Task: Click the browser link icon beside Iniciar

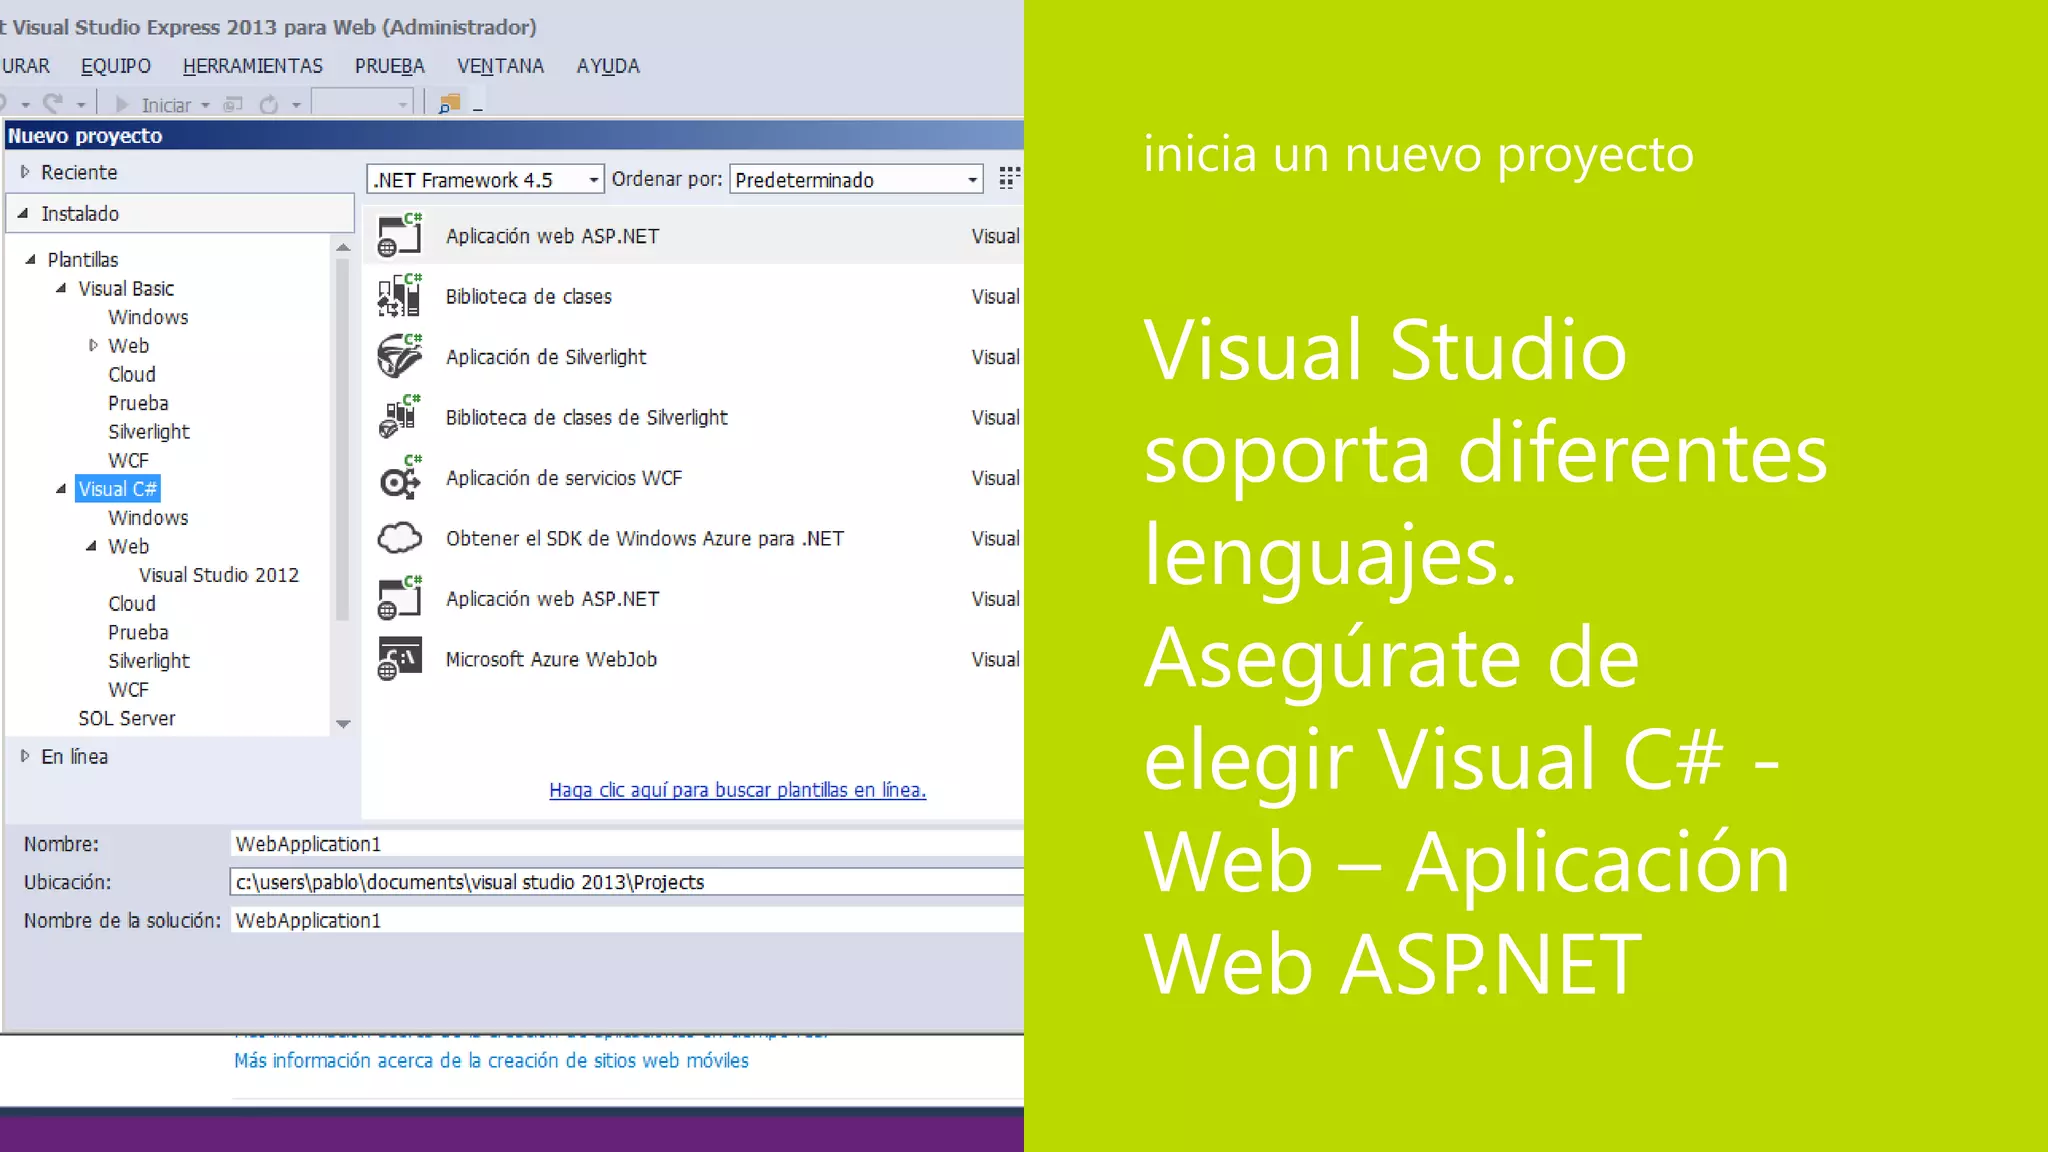Action: tap(233, 104)
